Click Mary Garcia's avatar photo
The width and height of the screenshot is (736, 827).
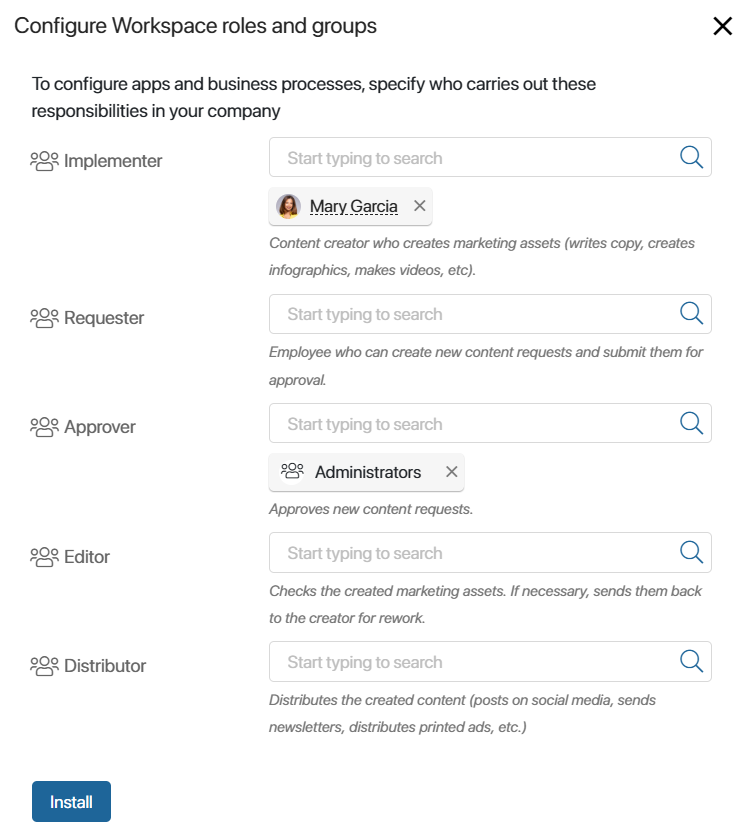coord(289,206)
